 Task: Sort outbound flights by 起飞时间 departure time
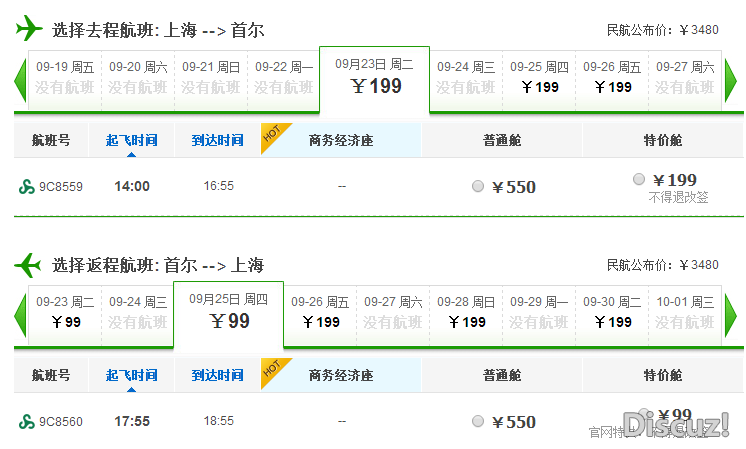tap(131, 140)
